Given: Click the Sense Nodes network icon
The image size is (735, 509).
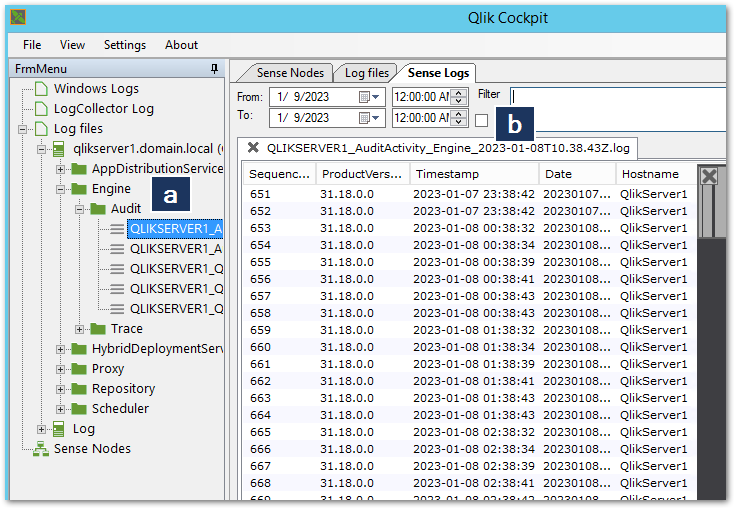Looking at the screenshot, I should click(x=41, y=449).
